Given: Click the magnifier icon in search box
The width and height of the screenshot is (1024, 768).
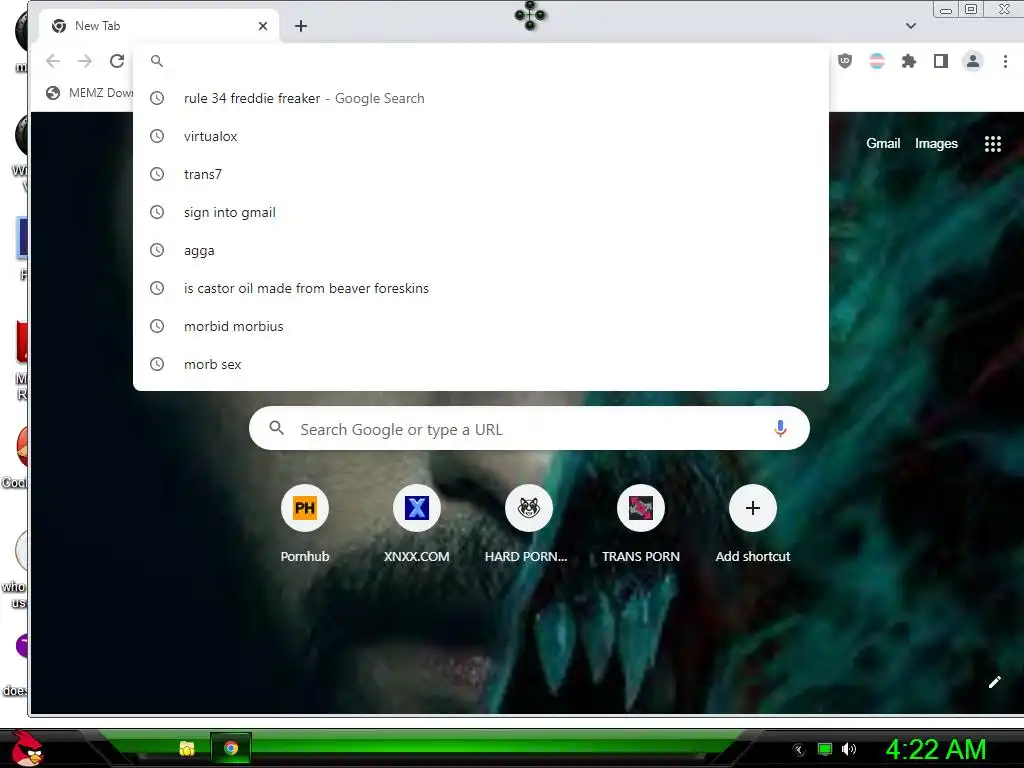Looking at the screenshot, I should click(x=276, y=428).
